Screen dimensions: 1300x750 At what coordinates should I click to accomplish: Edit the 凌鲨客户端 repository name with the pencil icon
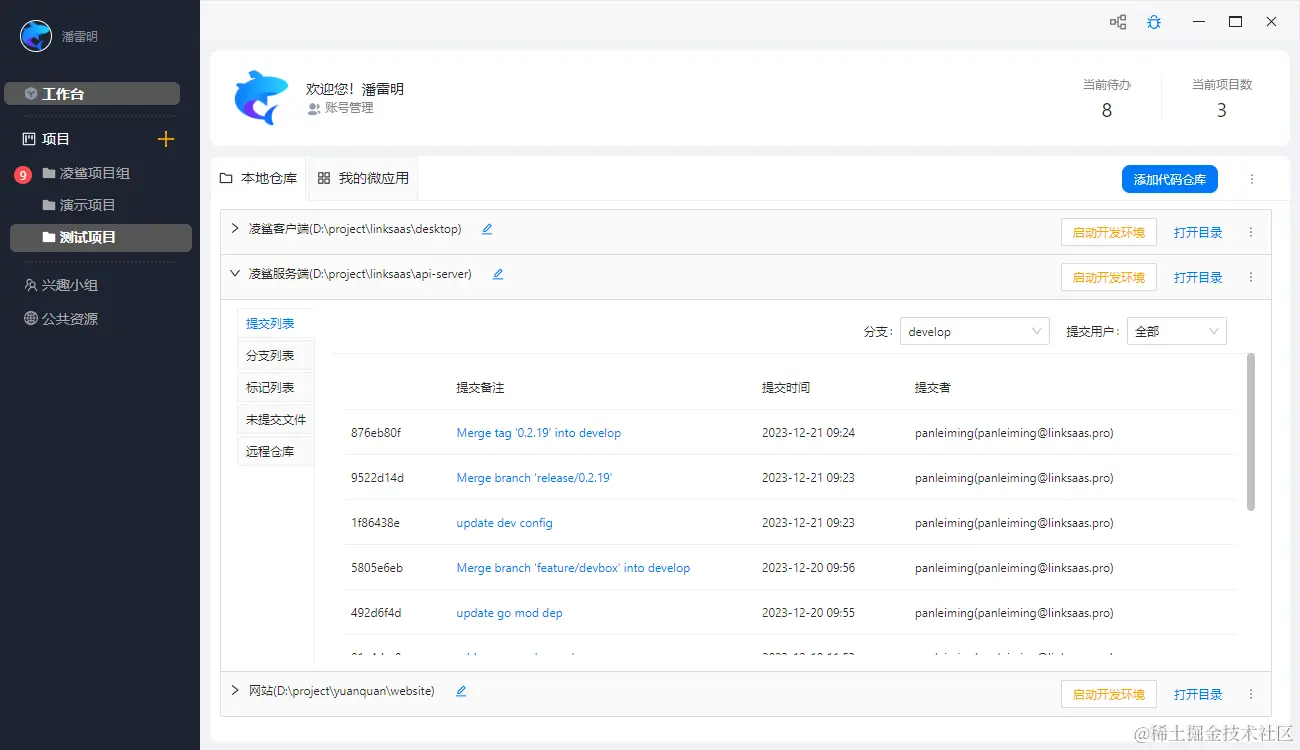click(487, 229)
